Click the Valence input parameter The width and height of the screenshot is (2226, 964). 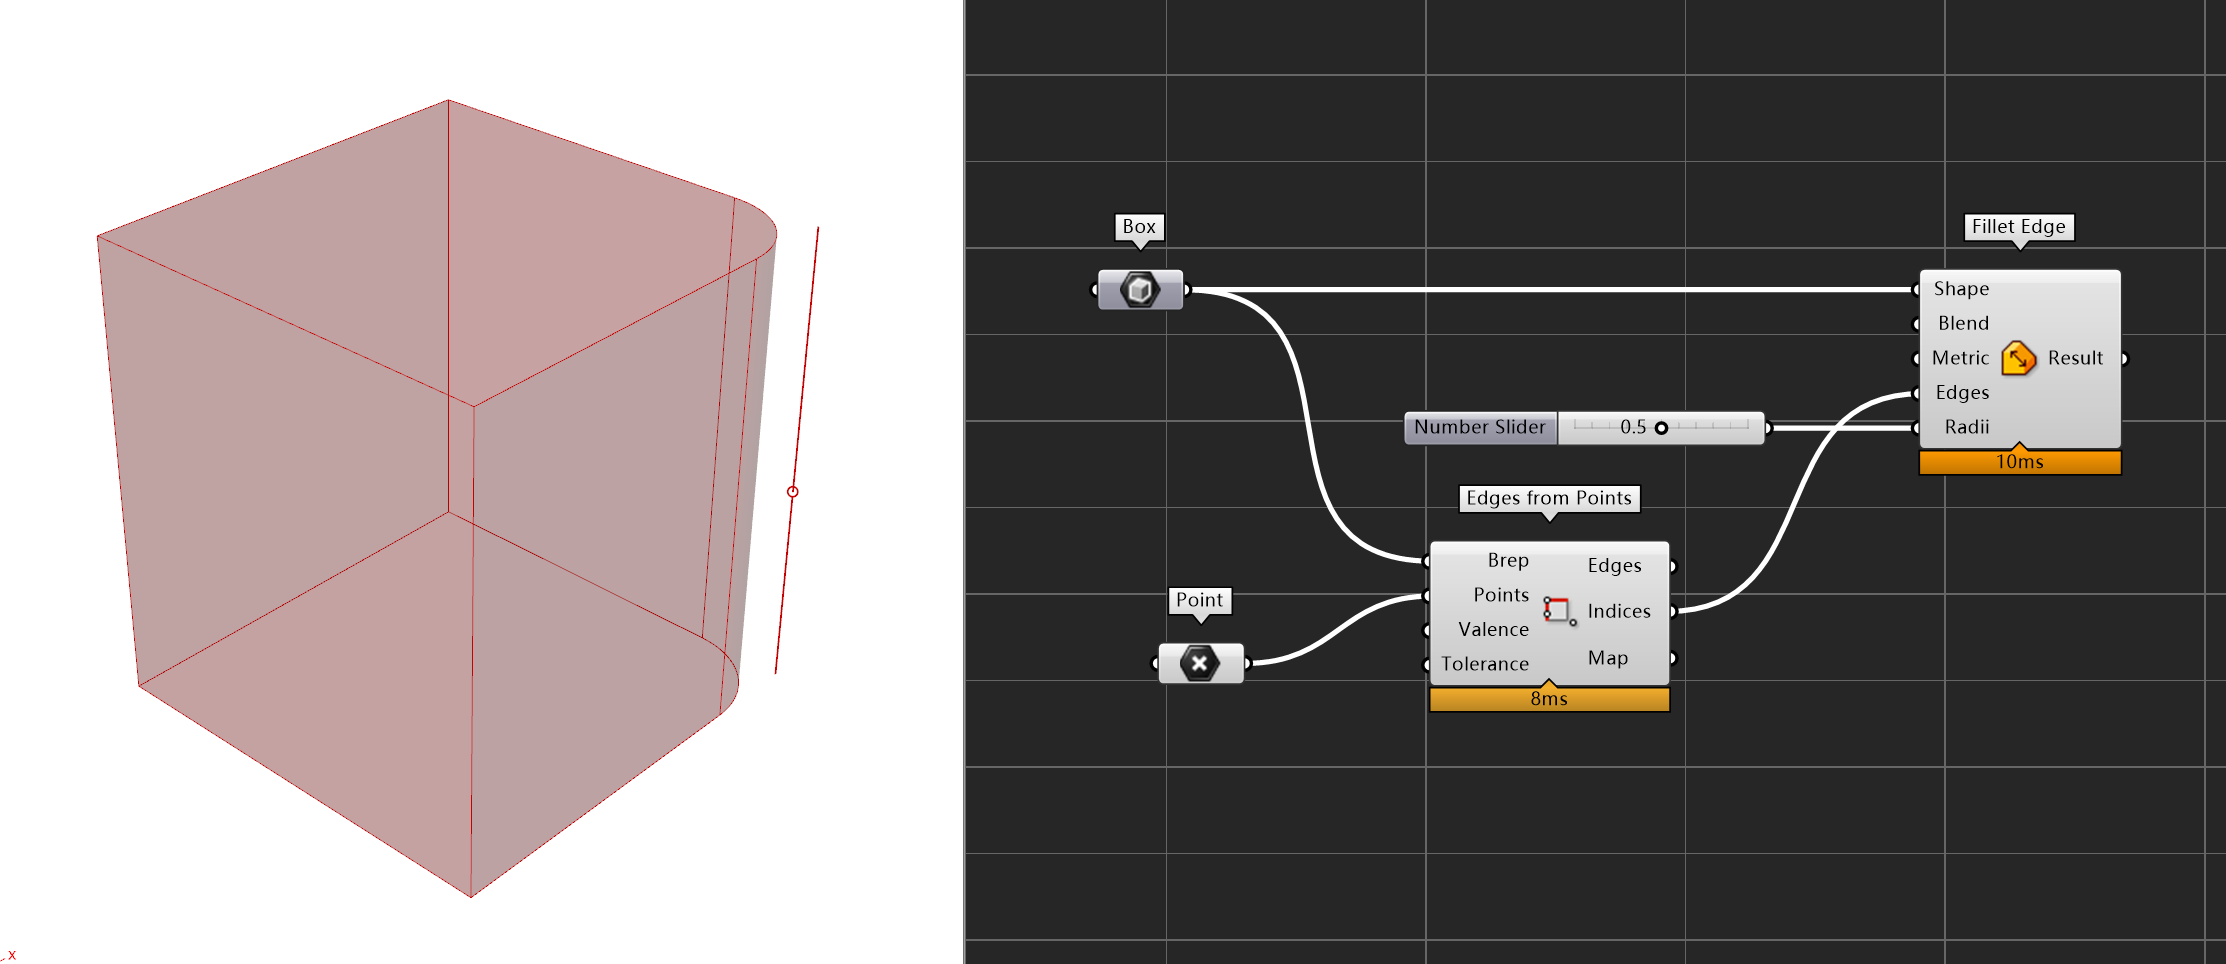pyautogui.click(x=1493, y=630)
